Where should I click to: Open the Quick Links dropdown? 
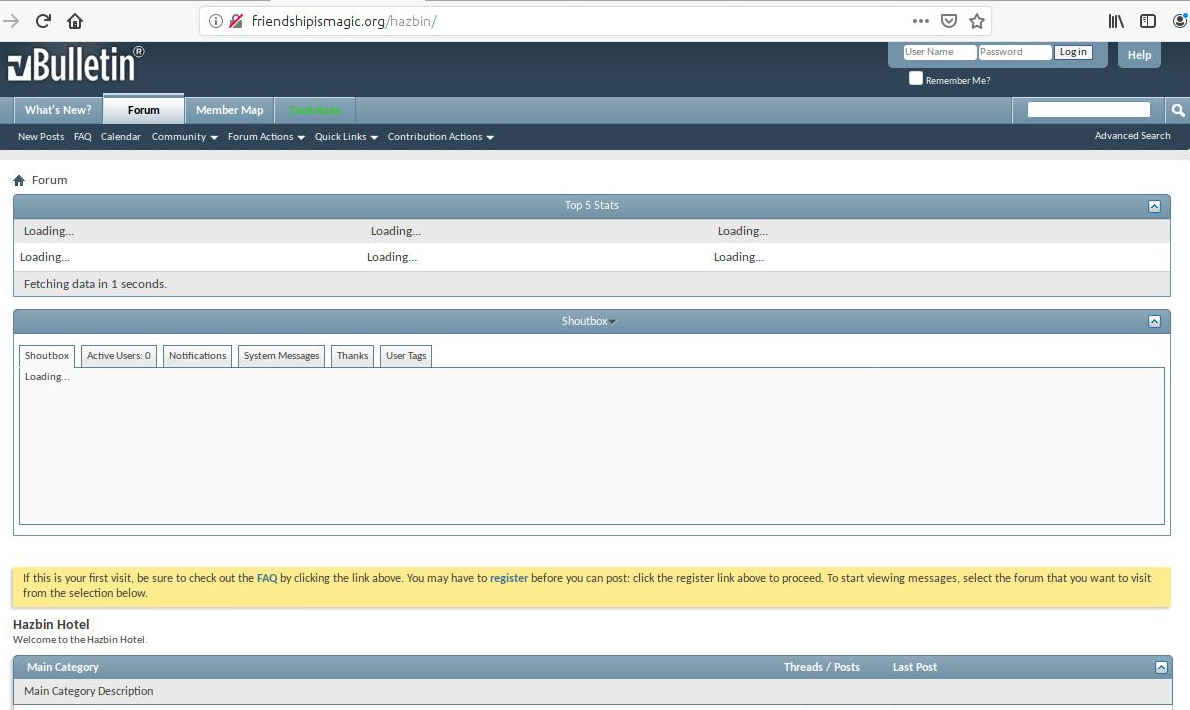(346, 137)
